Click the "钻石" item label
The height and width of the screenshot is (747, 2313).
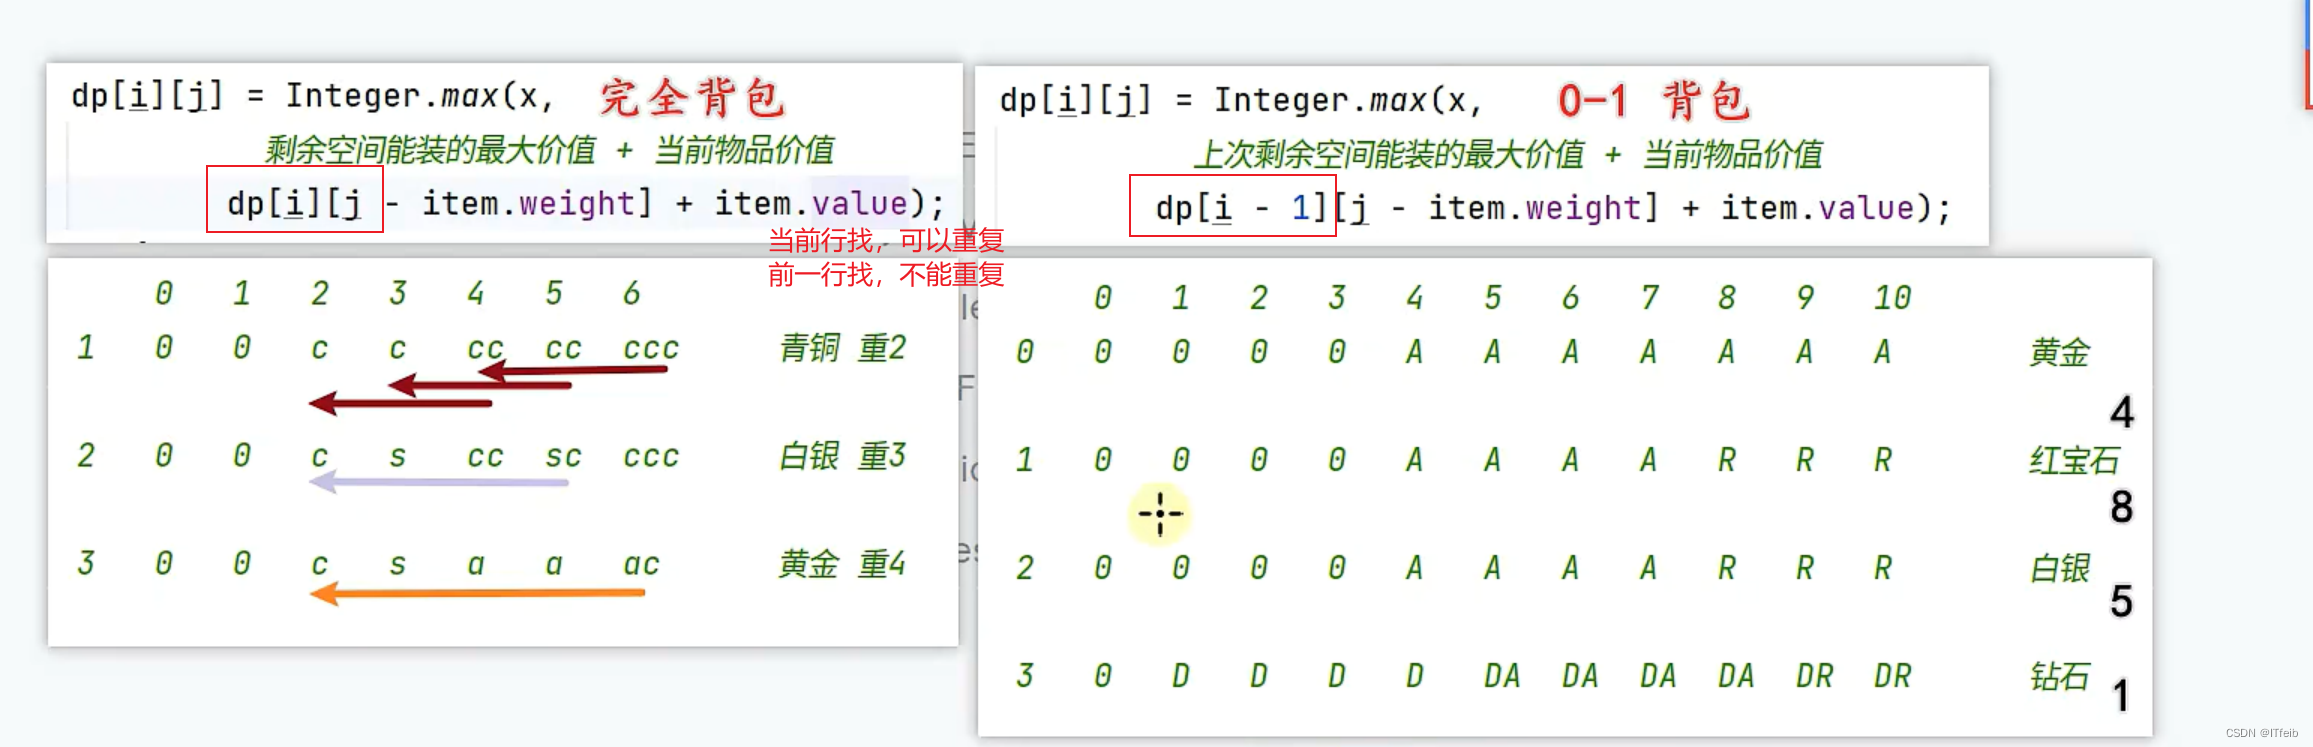coord(2059,676)
